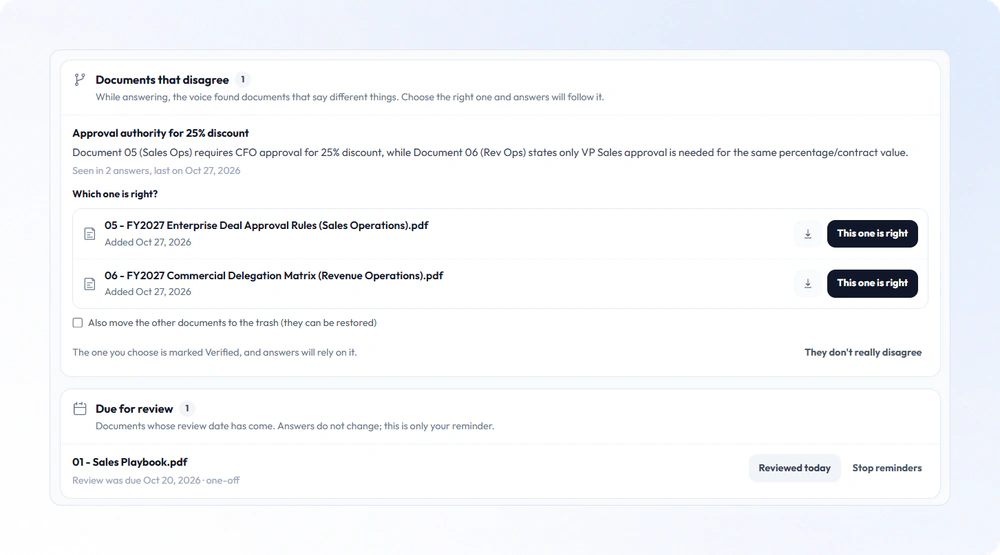The image size is (1000, 555).
Task: Mark document 05 Sales Operations as the right one
Action: [872, 233]
